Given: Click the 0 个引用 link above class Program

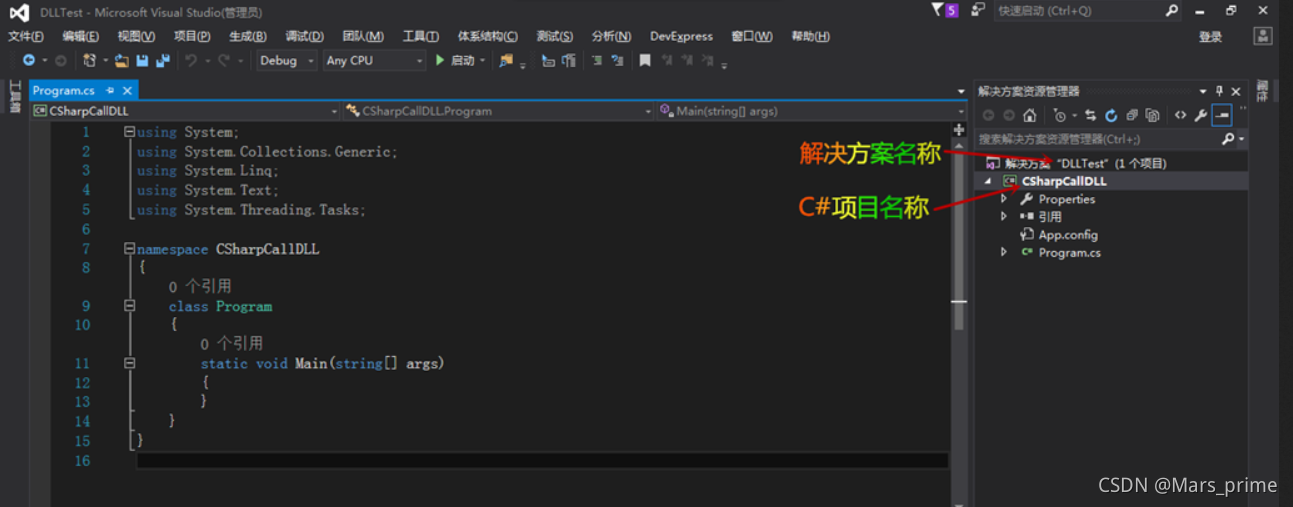Looking at the screenshot, I should pyautogui.click(x=199, y=287).
